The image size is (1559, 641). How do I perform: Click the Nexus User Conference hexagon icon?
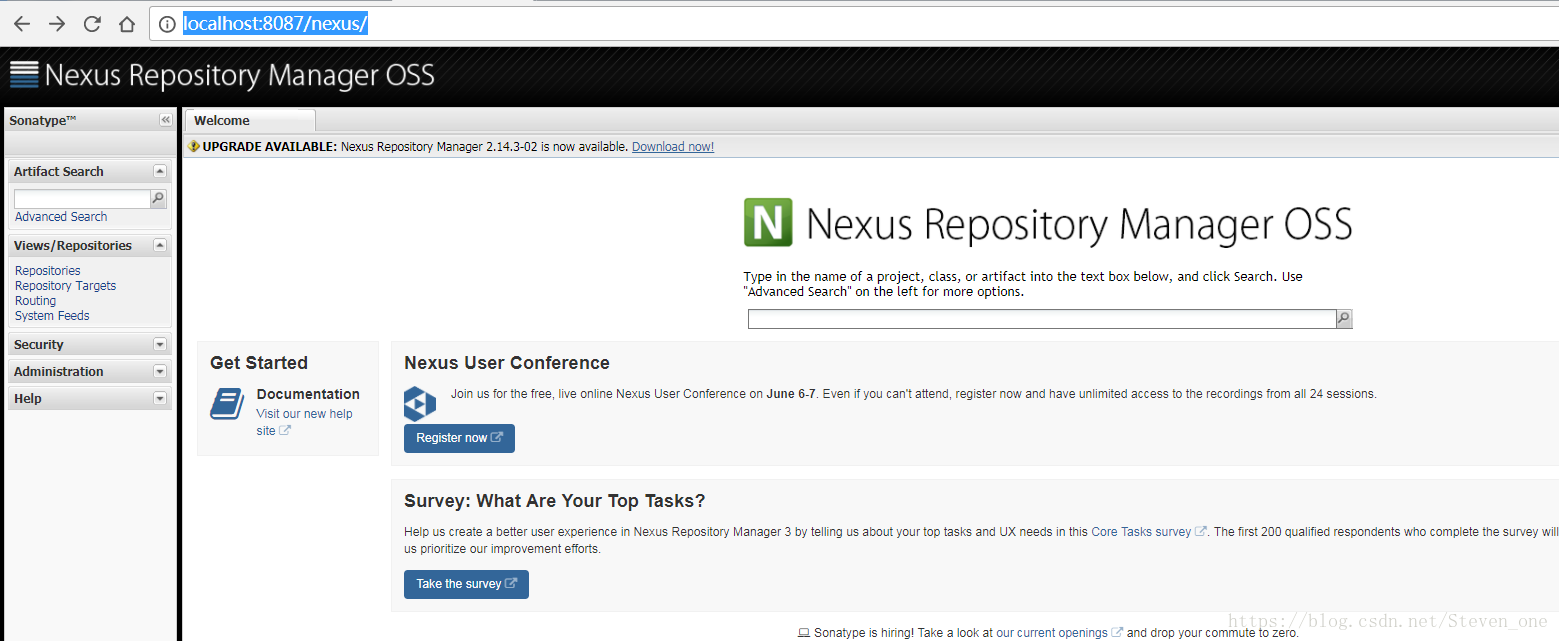pyautogui.click(x=420, y=402)
